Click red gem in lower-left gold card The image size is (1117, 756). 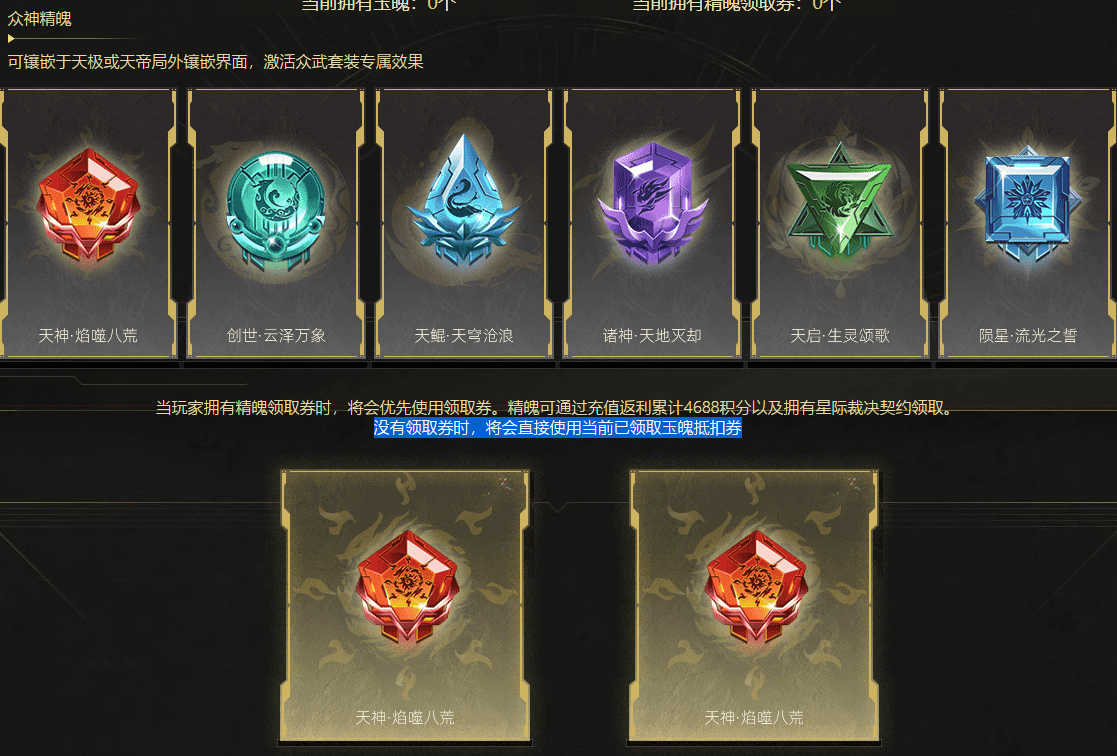click(x=407, y=588)
